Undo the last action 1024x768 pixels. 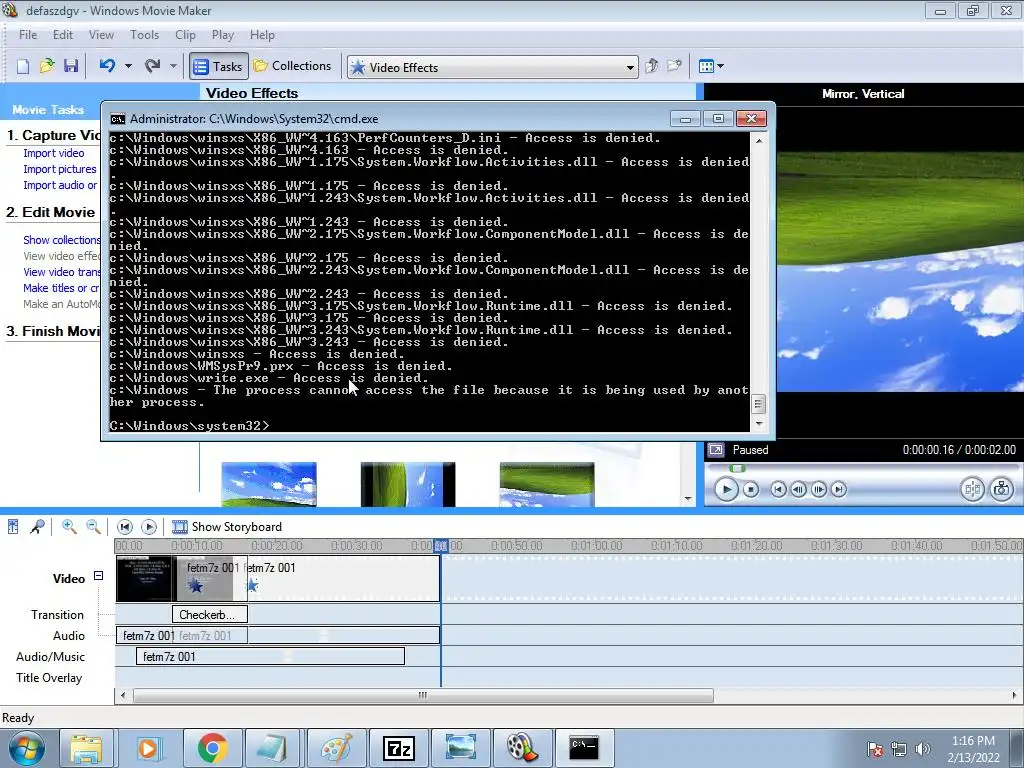pos(107,66)
